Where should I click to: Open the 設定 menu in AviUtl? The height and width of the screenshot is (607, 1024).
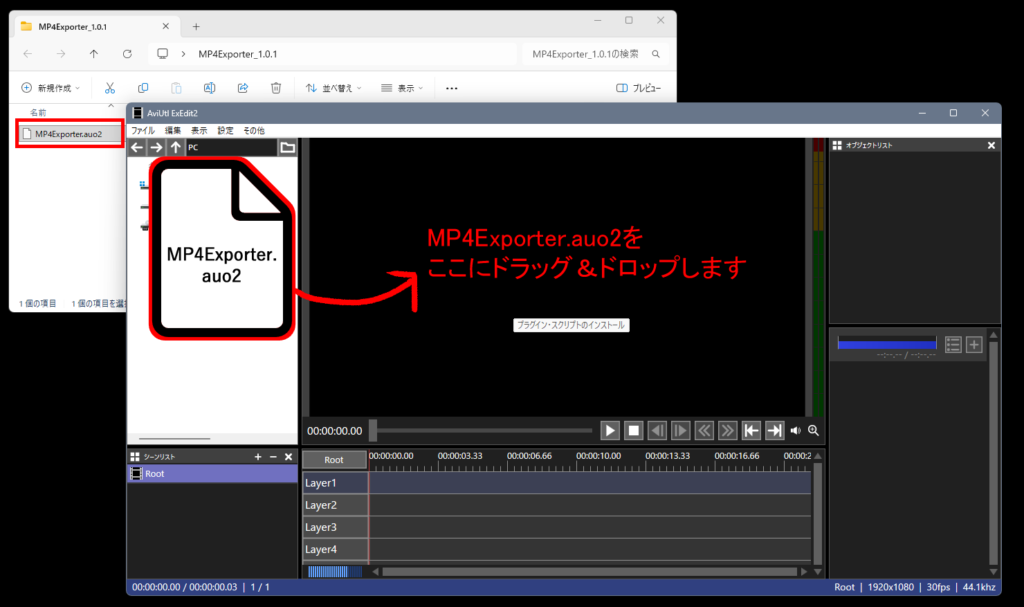[225, 131]
